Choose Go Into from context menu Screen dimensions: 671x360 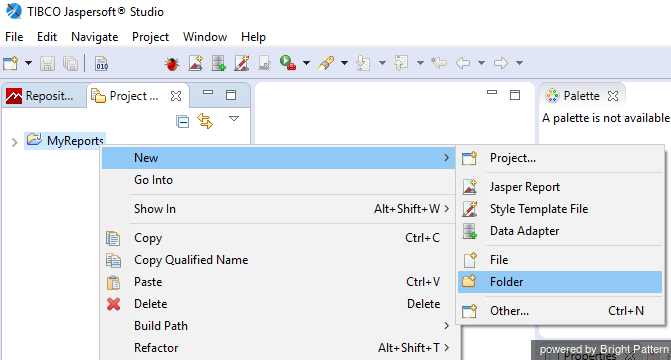click(278, 180)
